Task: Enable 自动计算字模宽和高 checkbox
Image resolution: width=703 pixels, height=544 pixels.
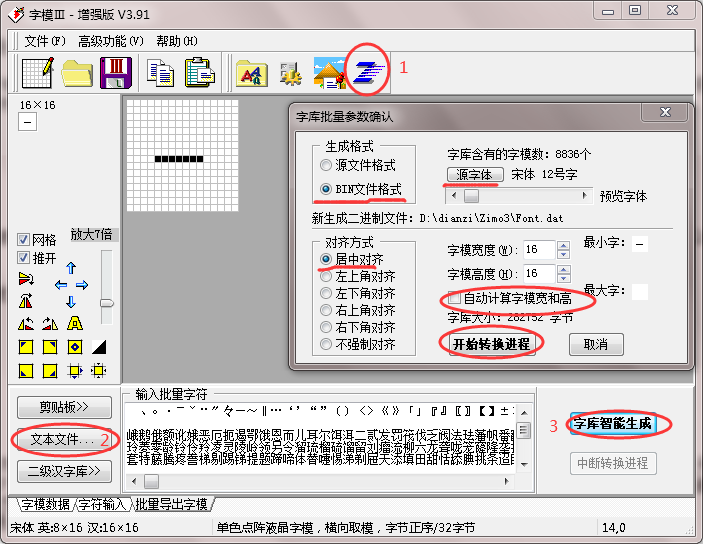Action: click(454, 298)
